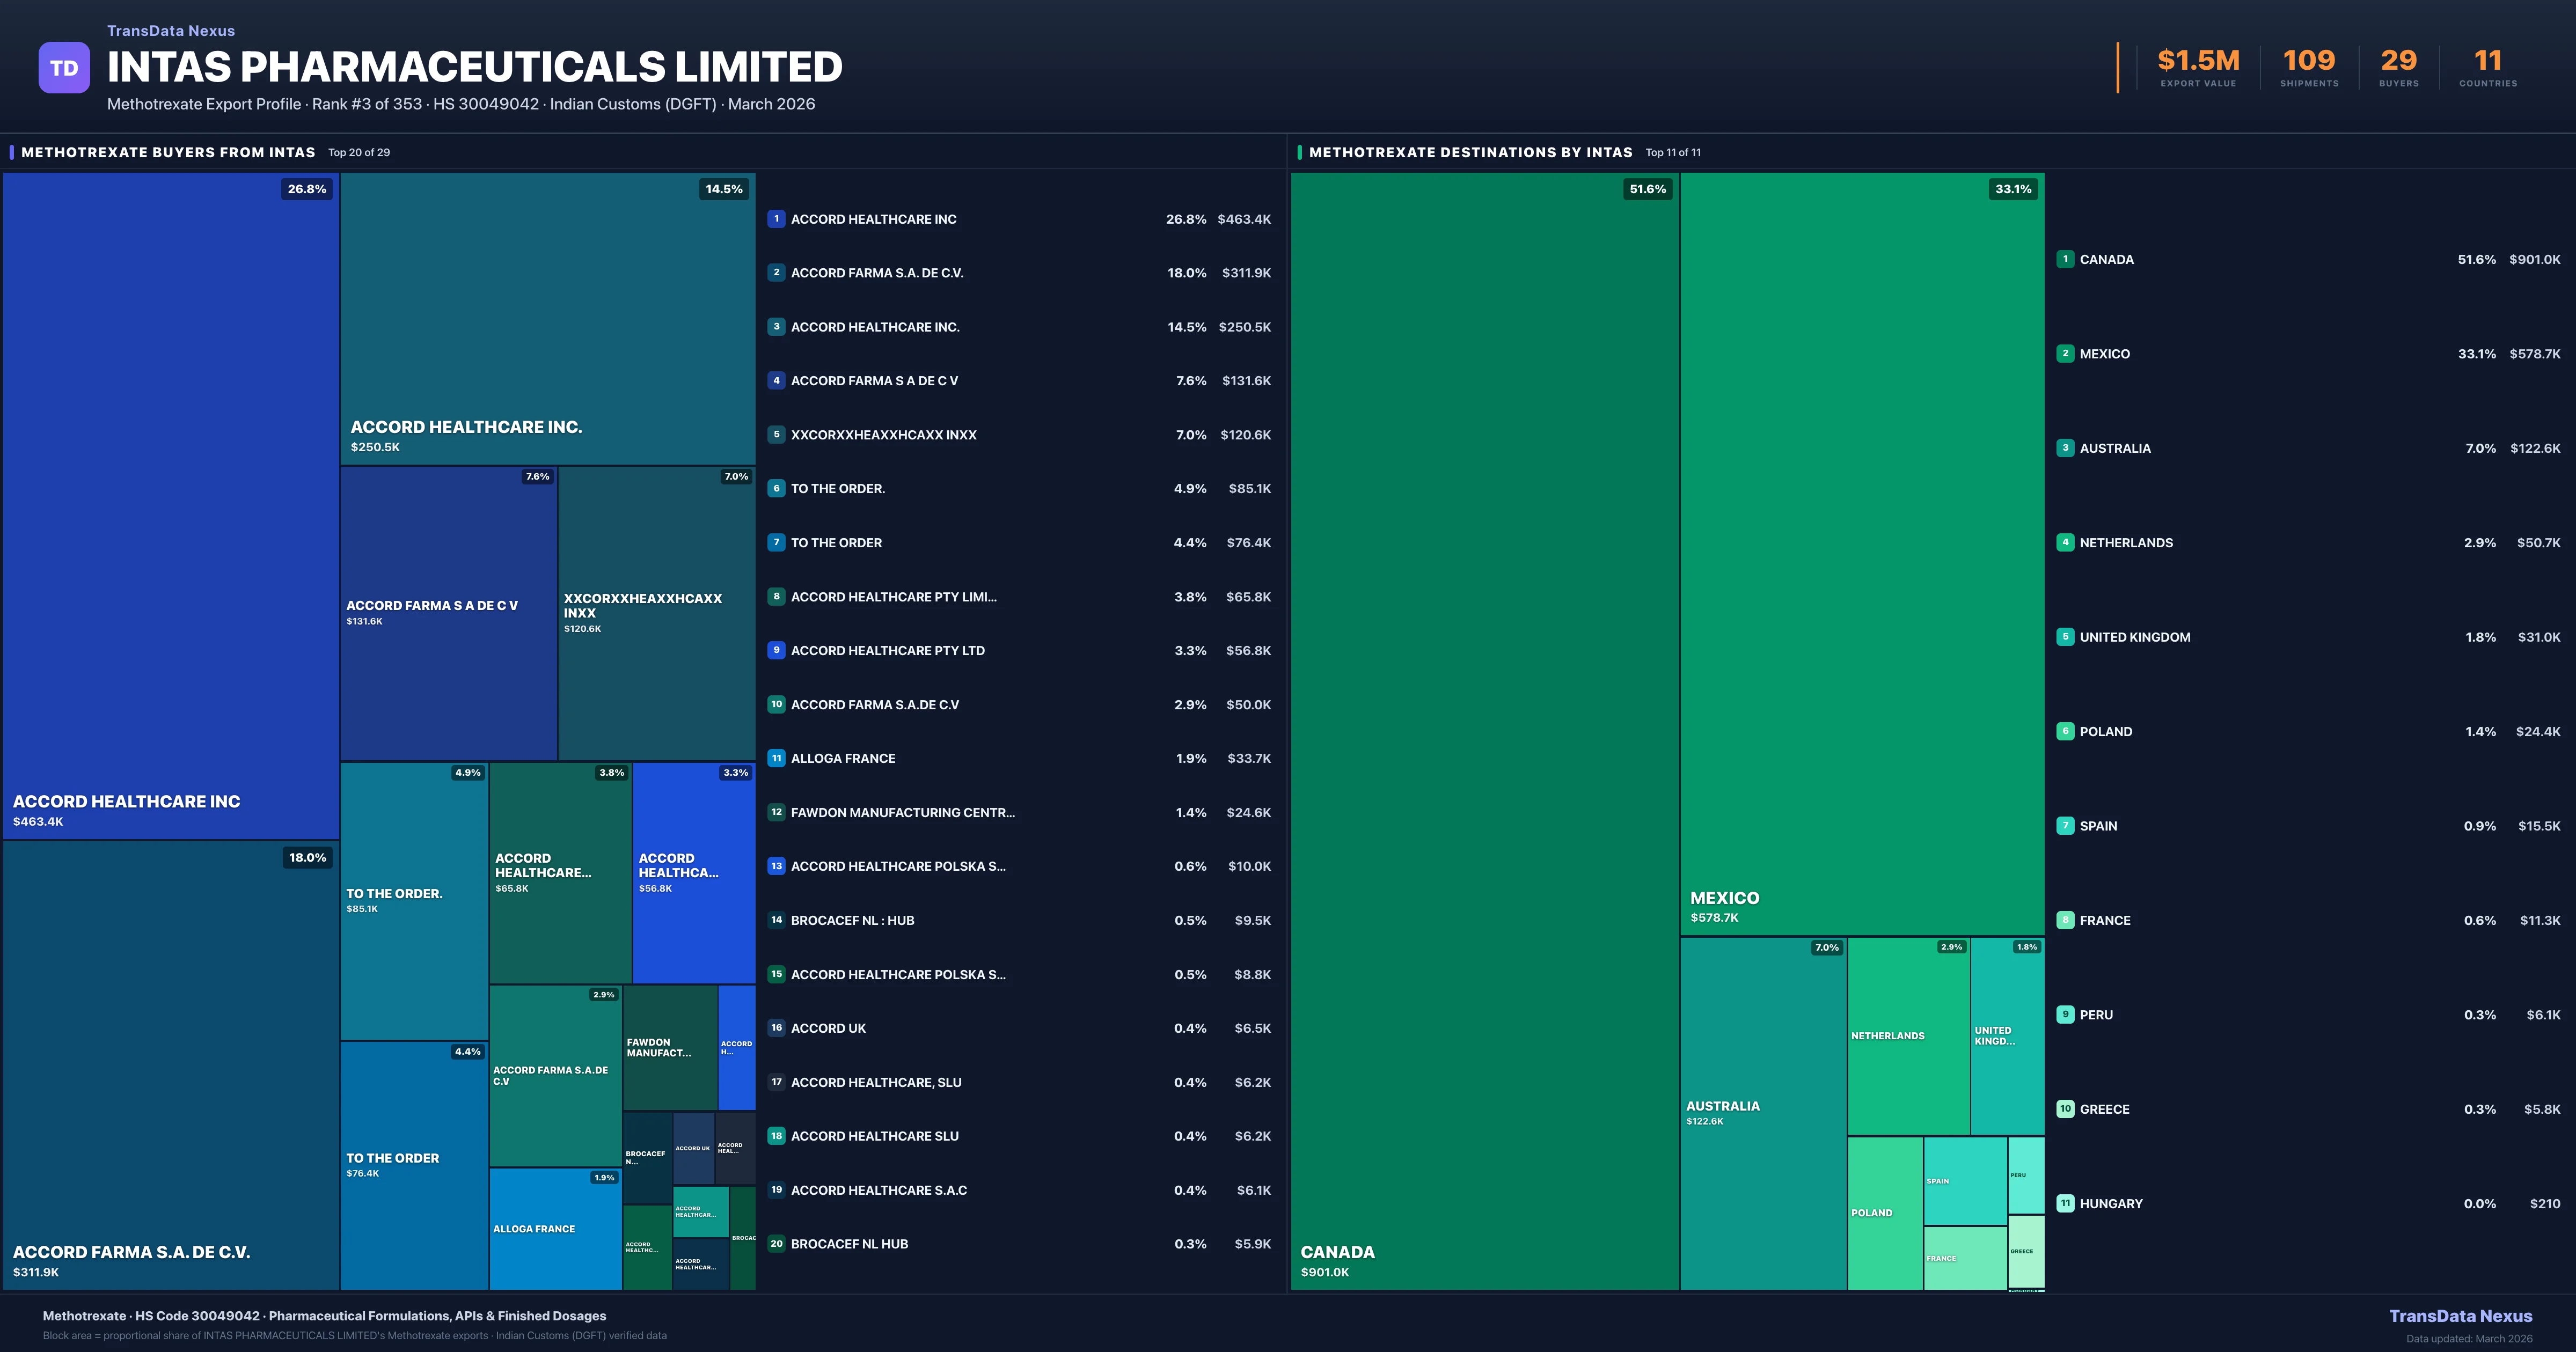Click rank badge 11 beside Alloga France

pyautogui.click(x=776, y=758)
